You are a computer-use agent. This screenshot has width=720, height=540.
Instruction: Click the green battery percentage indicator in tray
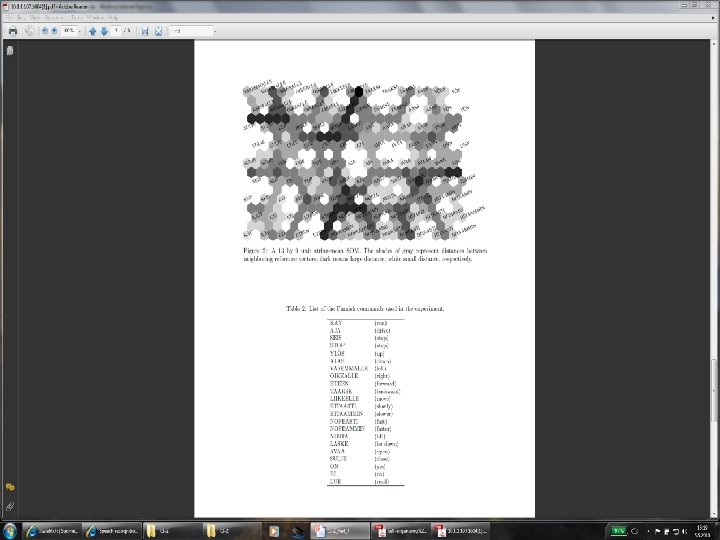(618, 531)
